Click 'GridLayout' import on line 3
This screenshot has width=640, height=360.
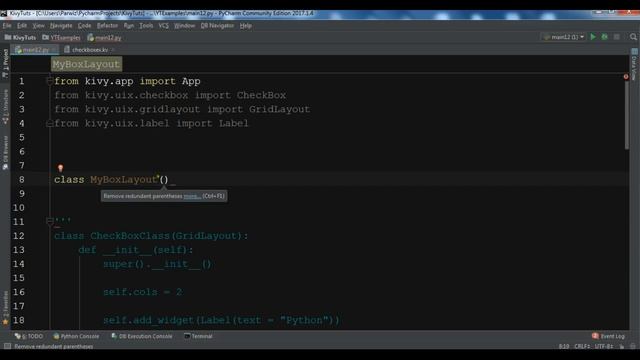(280, 109)
